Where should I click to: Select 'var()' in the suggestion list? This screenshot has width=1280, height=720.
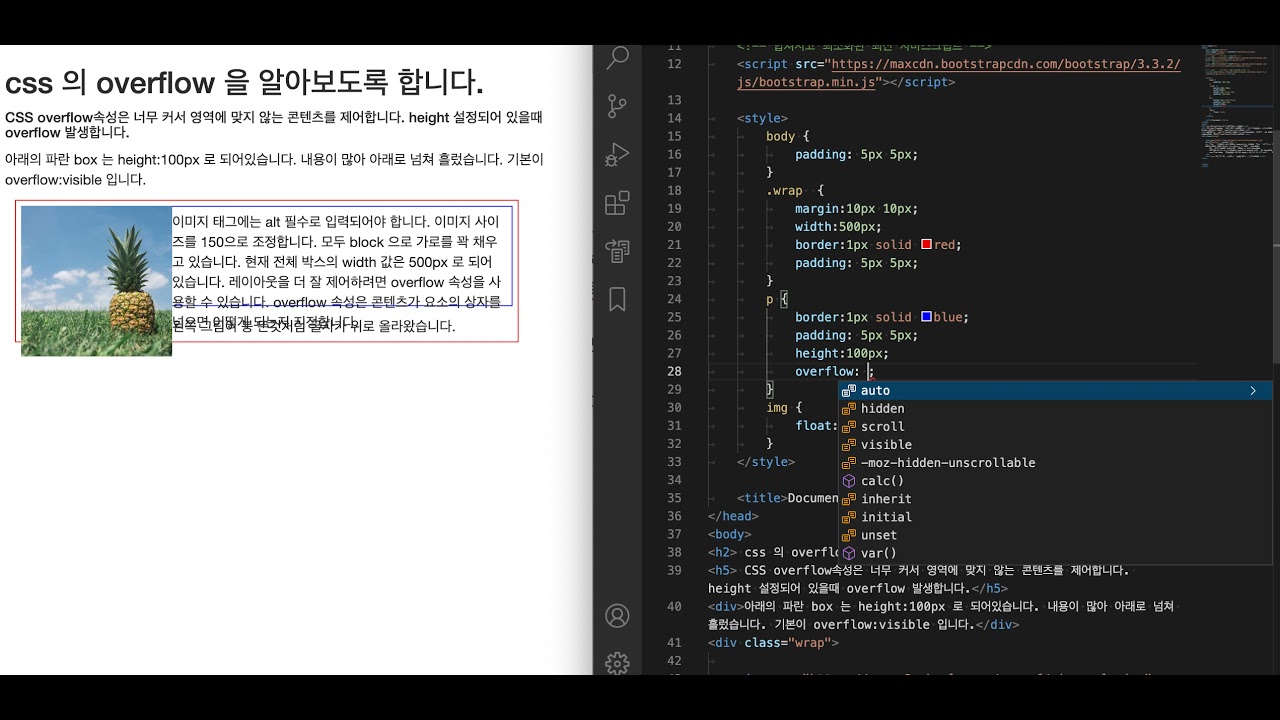1055,552
